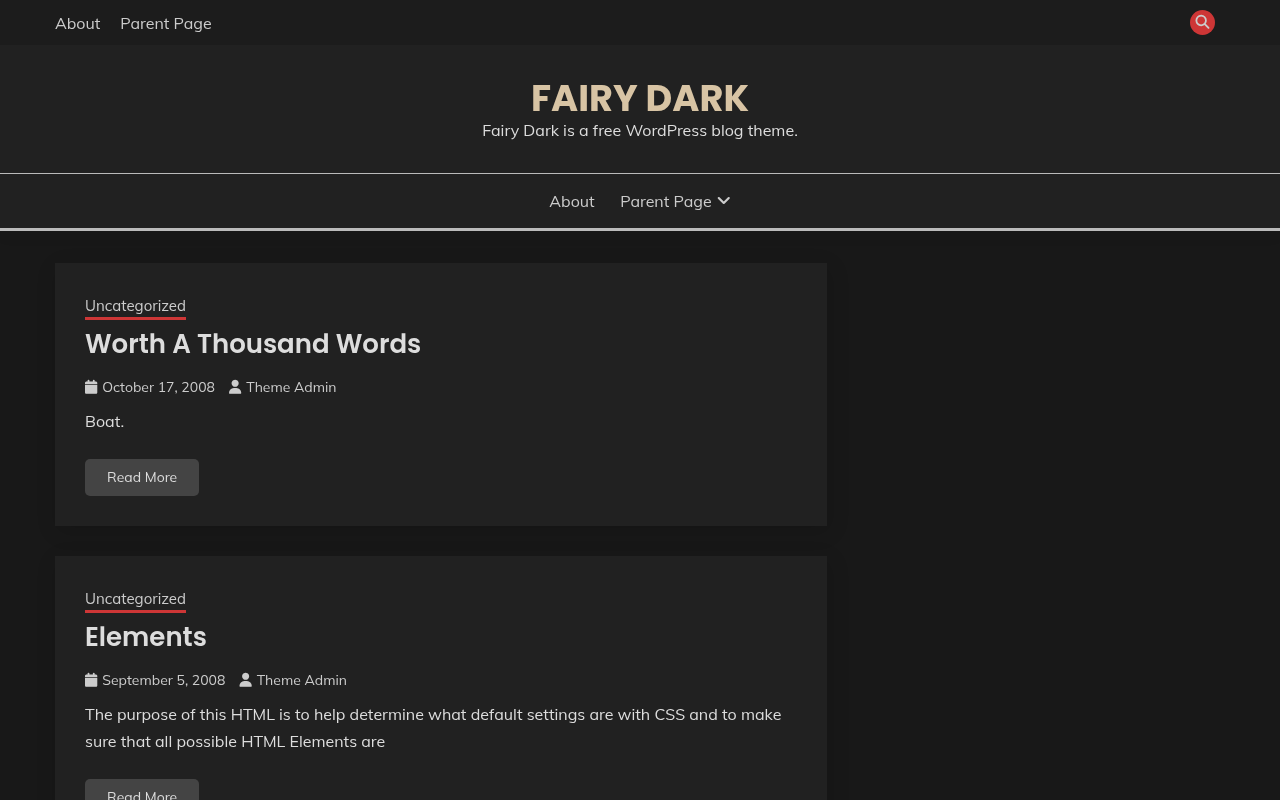Image resolution: width=1280 pixels, height=800 pixels.
Task: Open the Elements post title
Action: (x=146, y=636)
